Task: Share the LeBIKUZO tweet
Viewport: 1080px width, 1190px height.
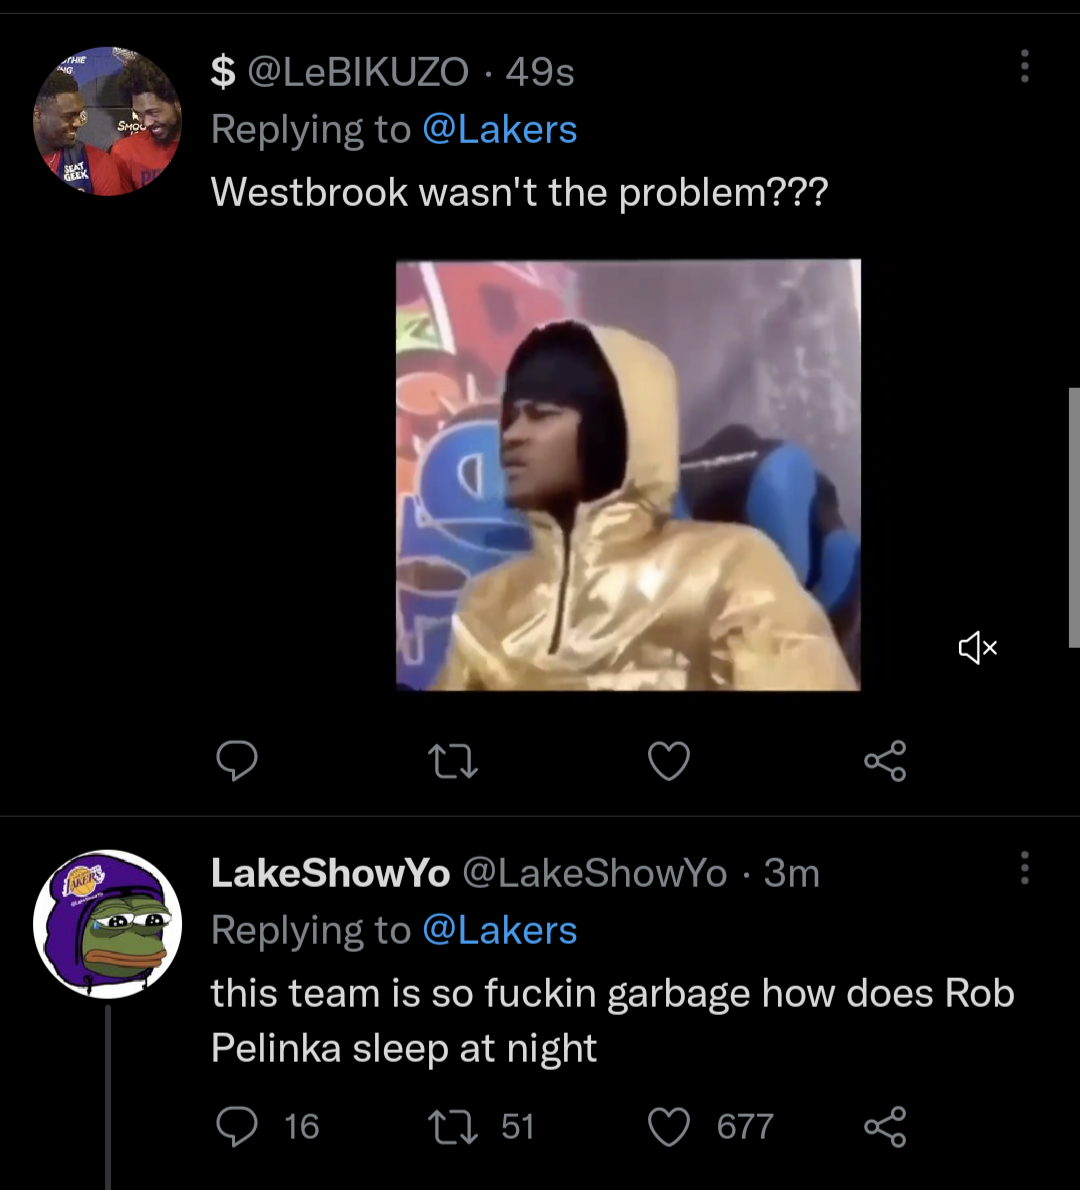Action: (x=885, y=761)
